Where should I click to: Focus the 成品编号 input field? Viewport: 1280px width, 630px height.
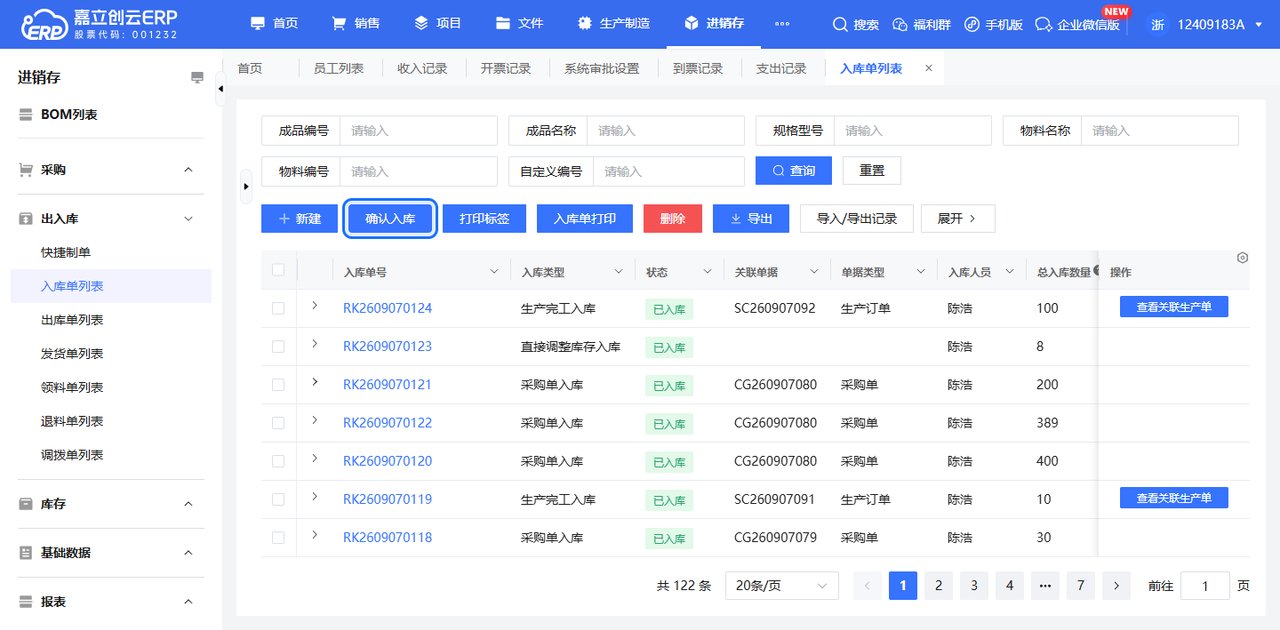point(418,131)
